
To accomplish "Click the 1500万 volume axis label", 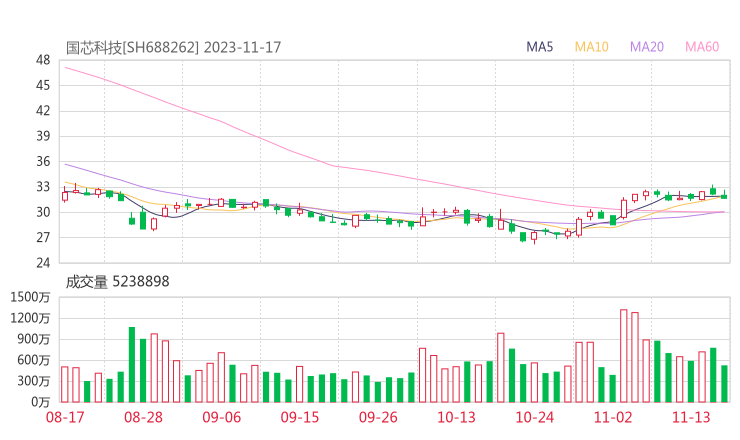I will [x=30, y=297].
